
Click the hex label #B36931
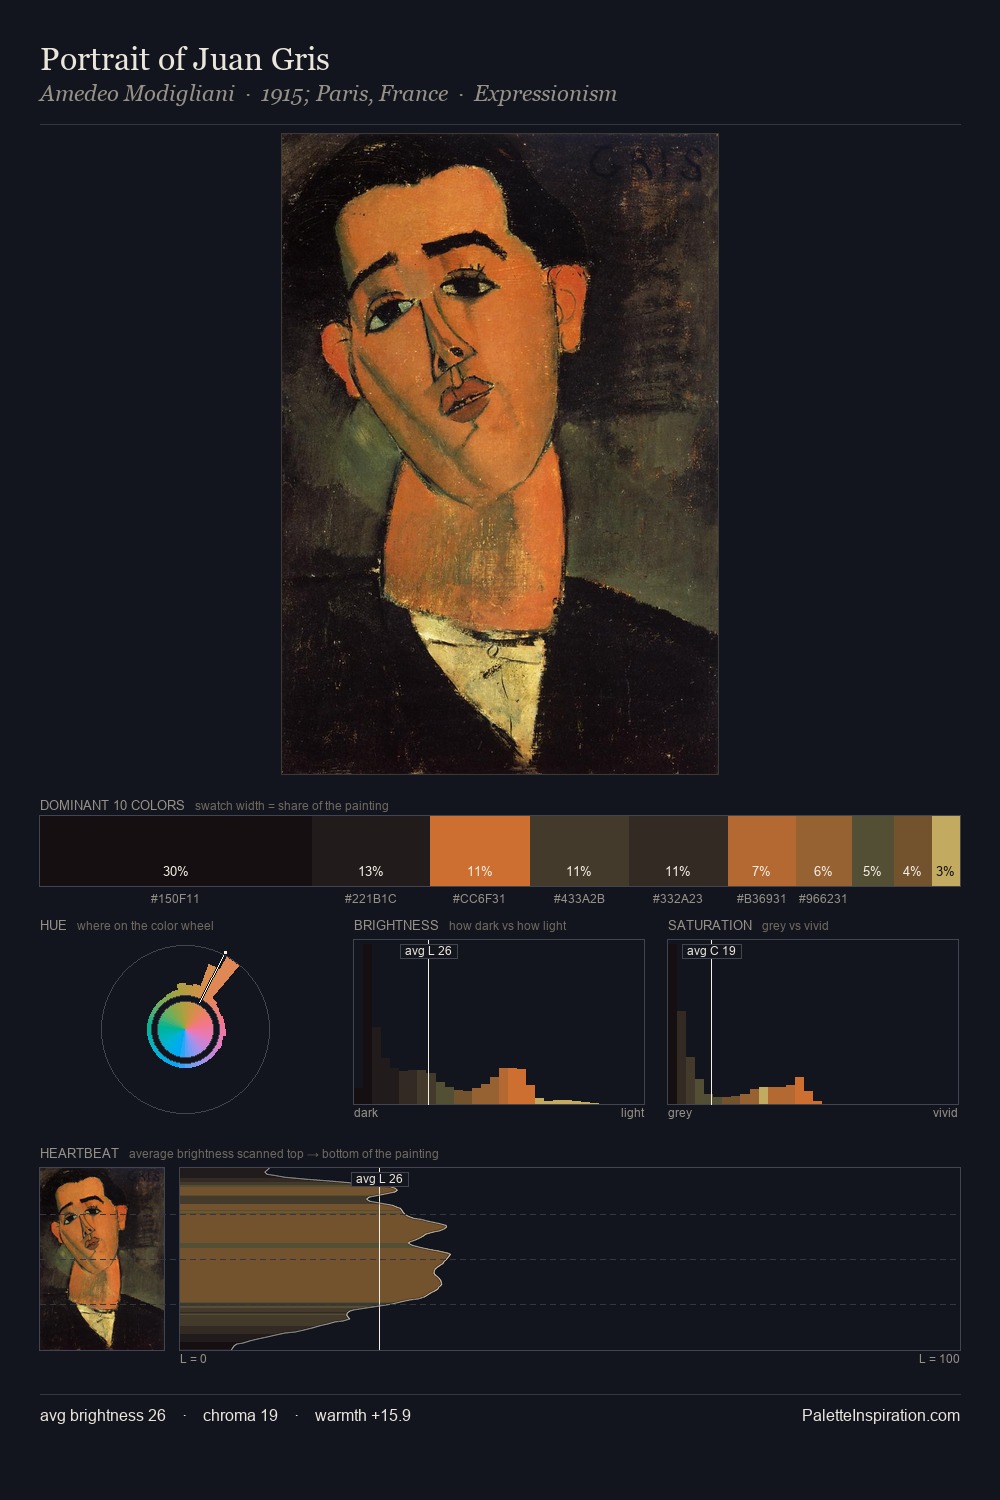[762, 899]
